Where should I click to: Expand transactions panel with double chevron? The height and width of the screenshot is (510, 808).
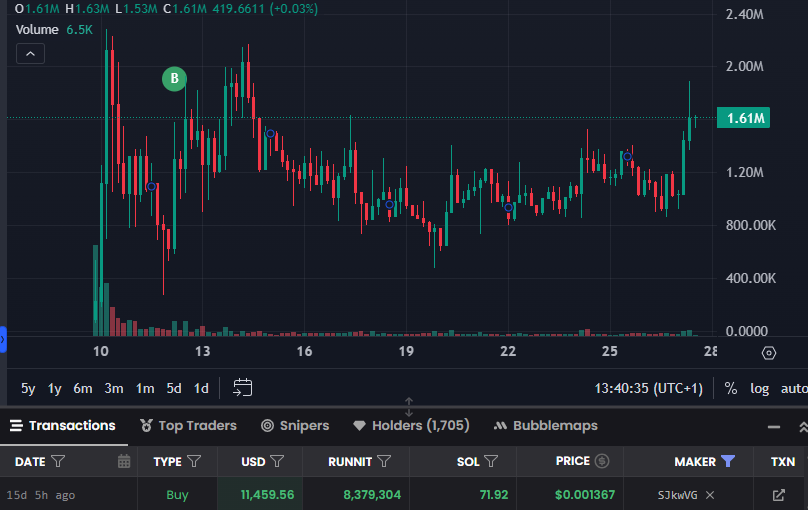803,427
